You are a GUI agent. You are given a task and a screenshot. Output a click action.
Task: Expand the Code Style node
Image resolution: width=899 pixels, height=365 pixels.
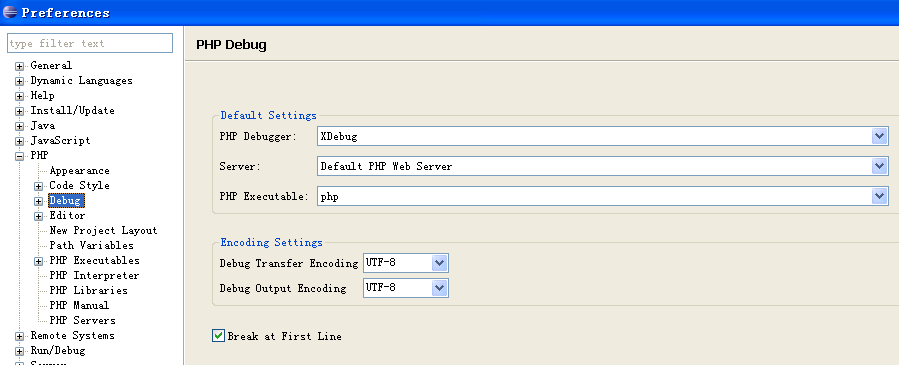[38, 186]
